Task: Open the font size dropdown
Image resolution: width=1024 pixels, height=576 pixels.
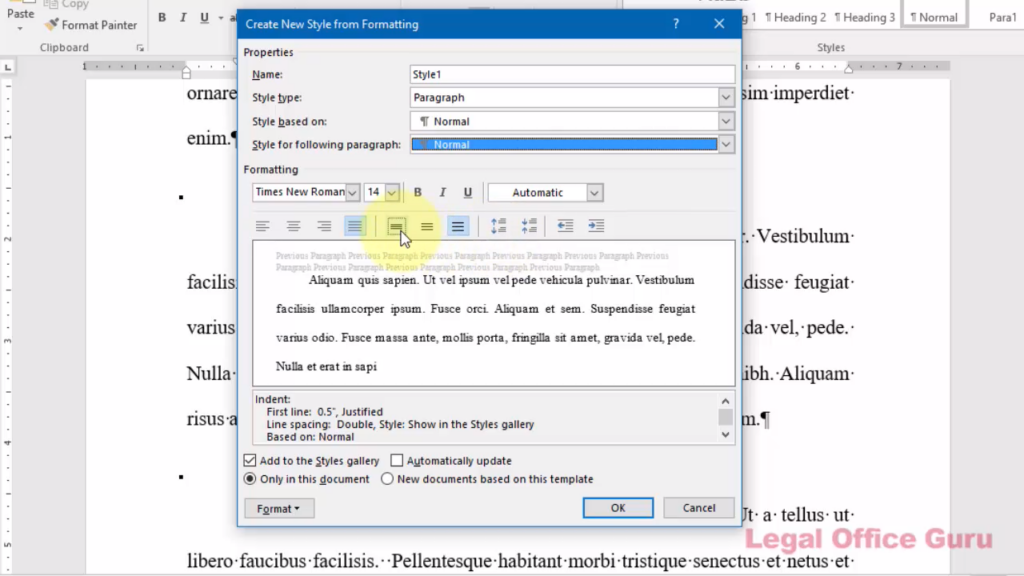Action: click(x=391, y=192)
